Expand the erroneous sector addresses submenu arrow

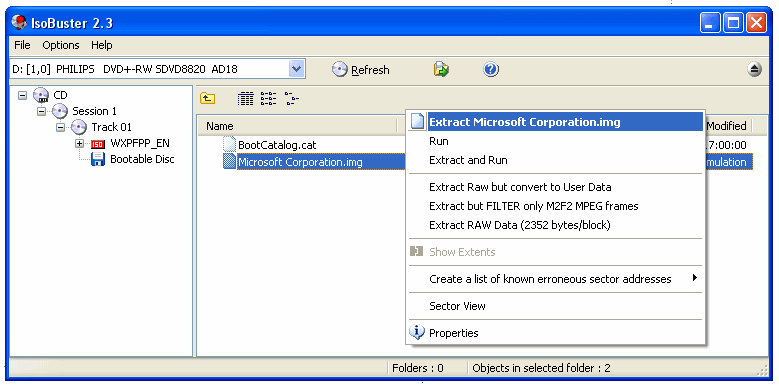695,278
